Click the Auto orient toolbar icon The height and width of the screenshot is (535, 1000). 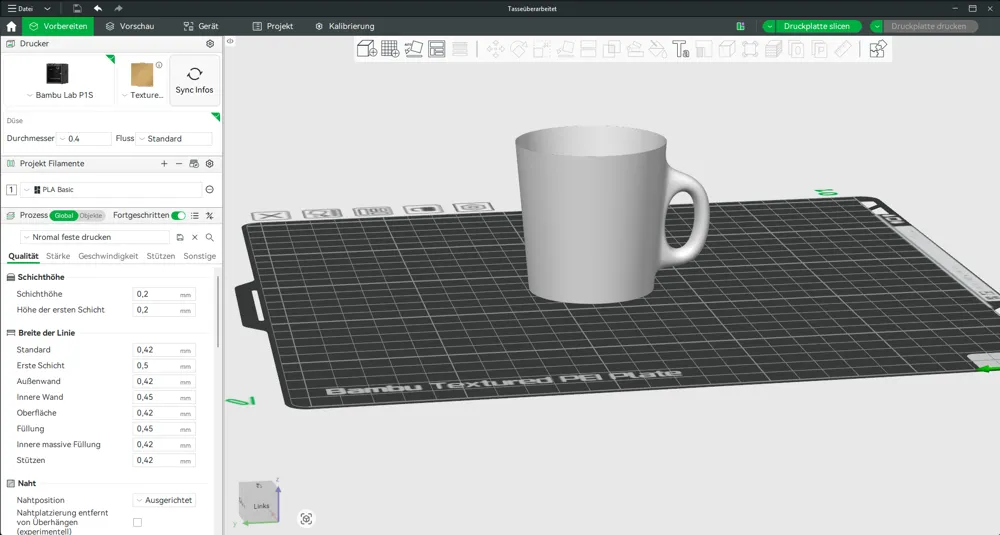pos(413,49)
